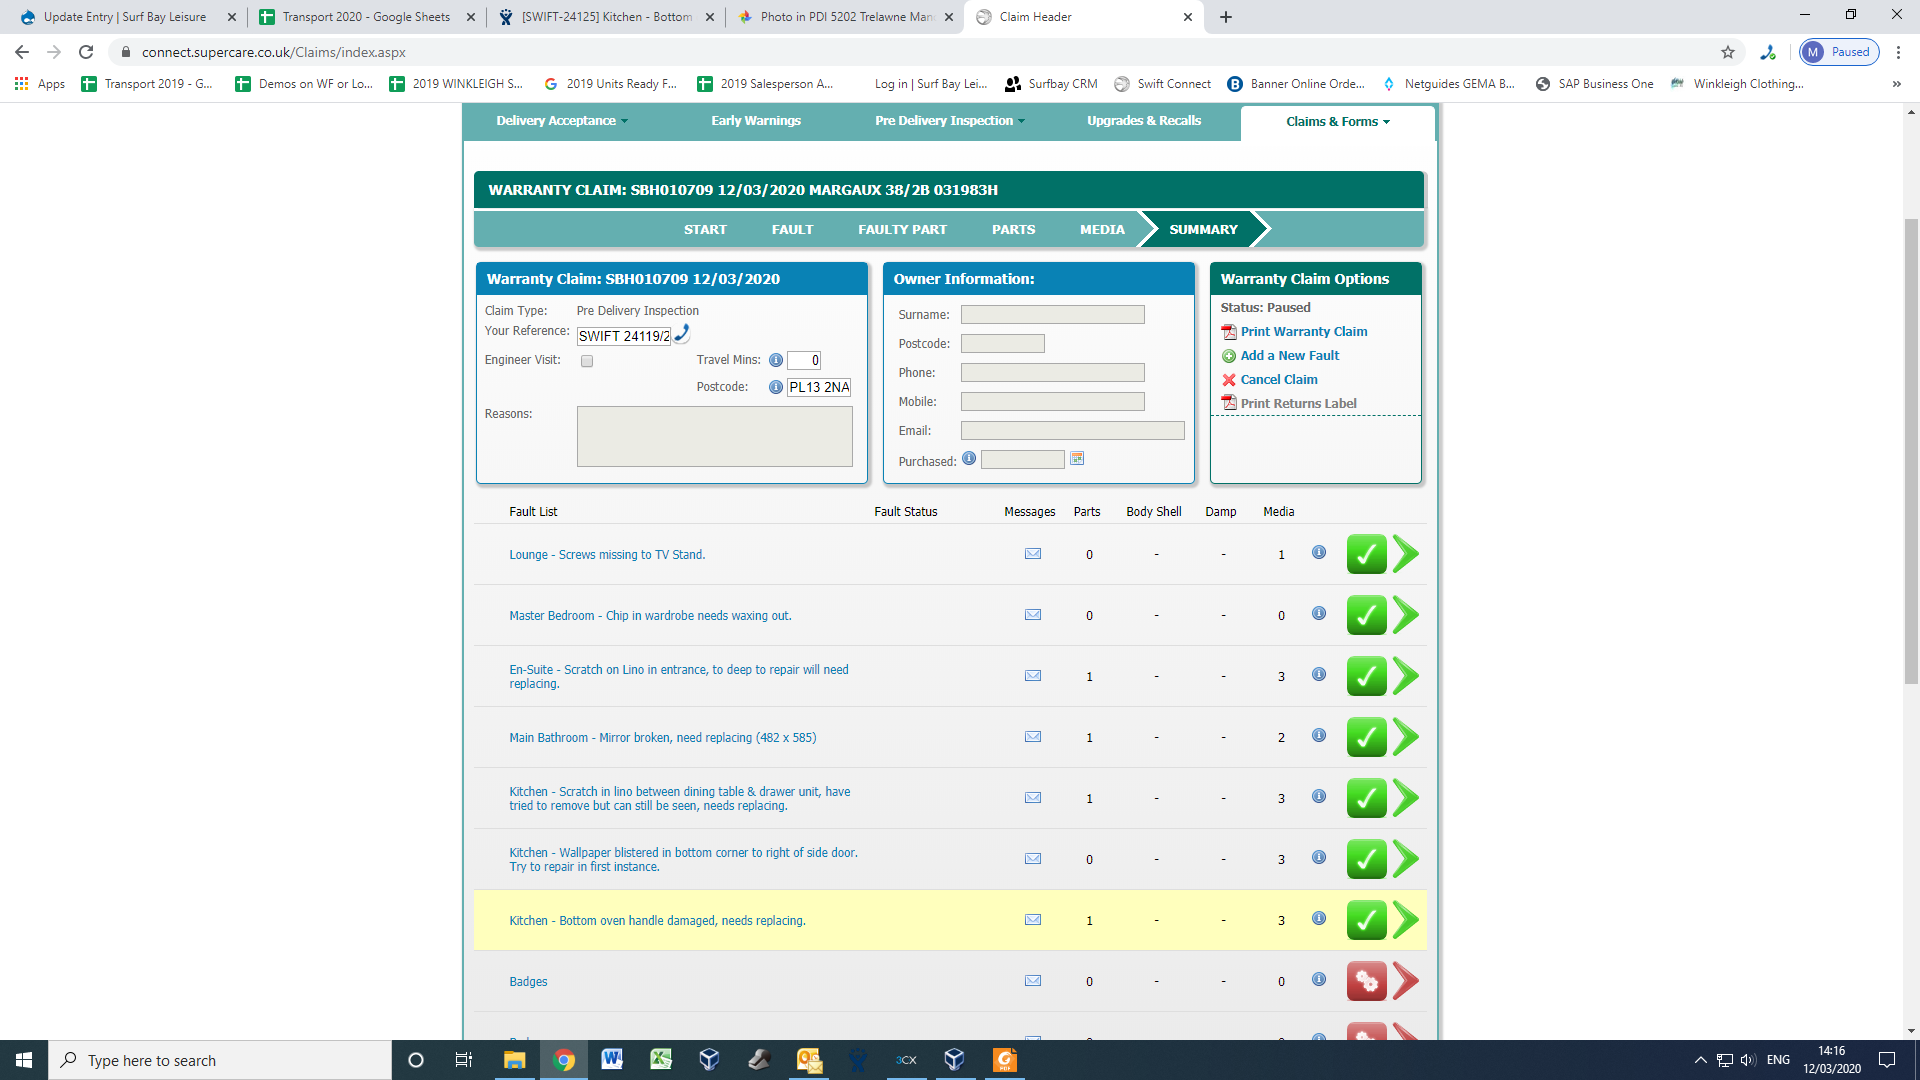Expand the Pre Delivery Inspection menu

pos(949,121)
